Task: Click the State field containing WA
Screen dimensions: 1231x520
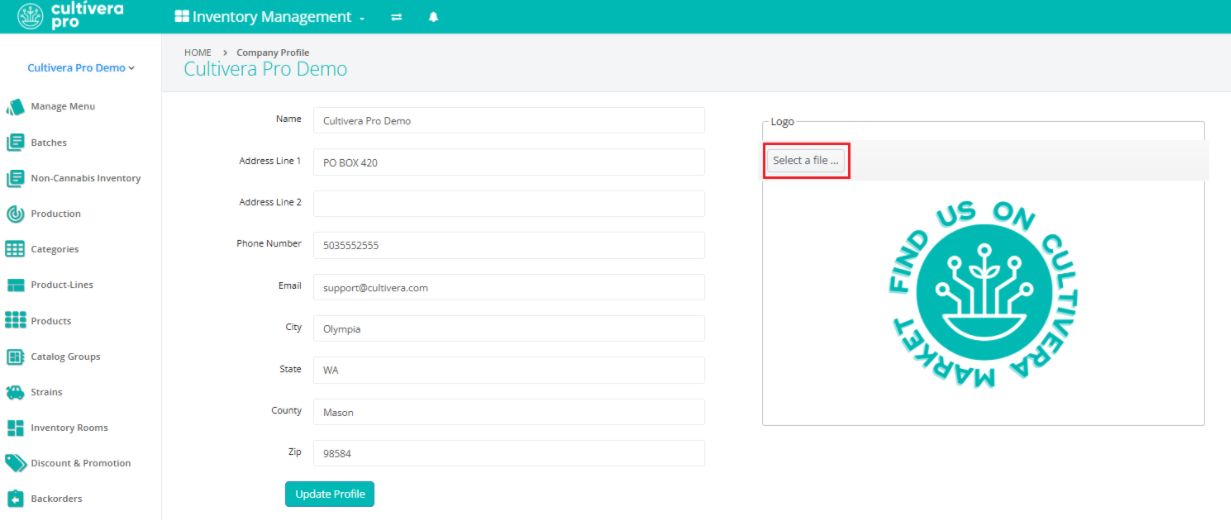Action: tap(509, 370)
